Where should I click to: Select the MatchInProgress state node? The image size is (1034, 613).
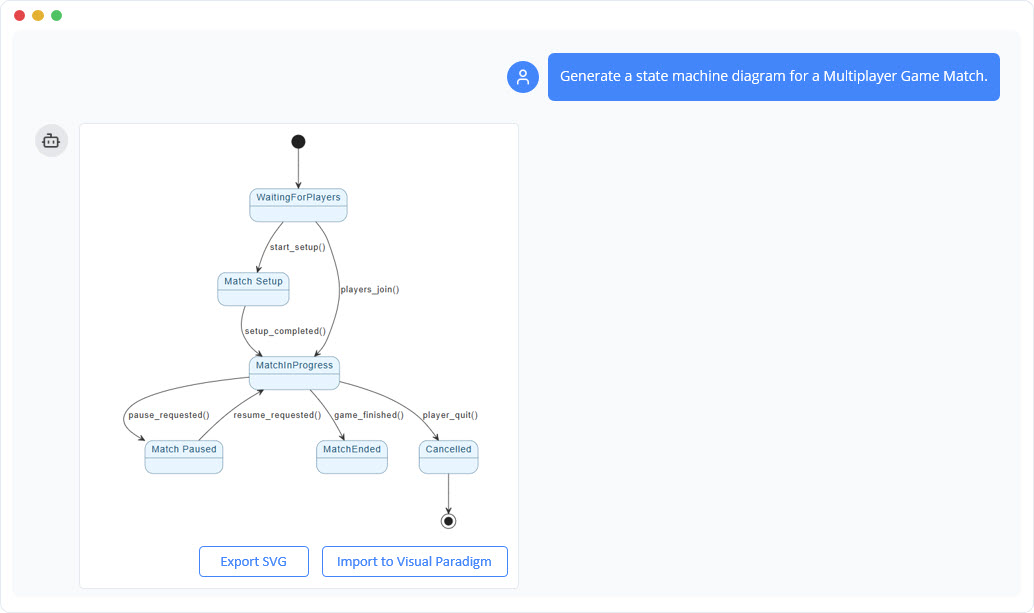coord(294,371)
